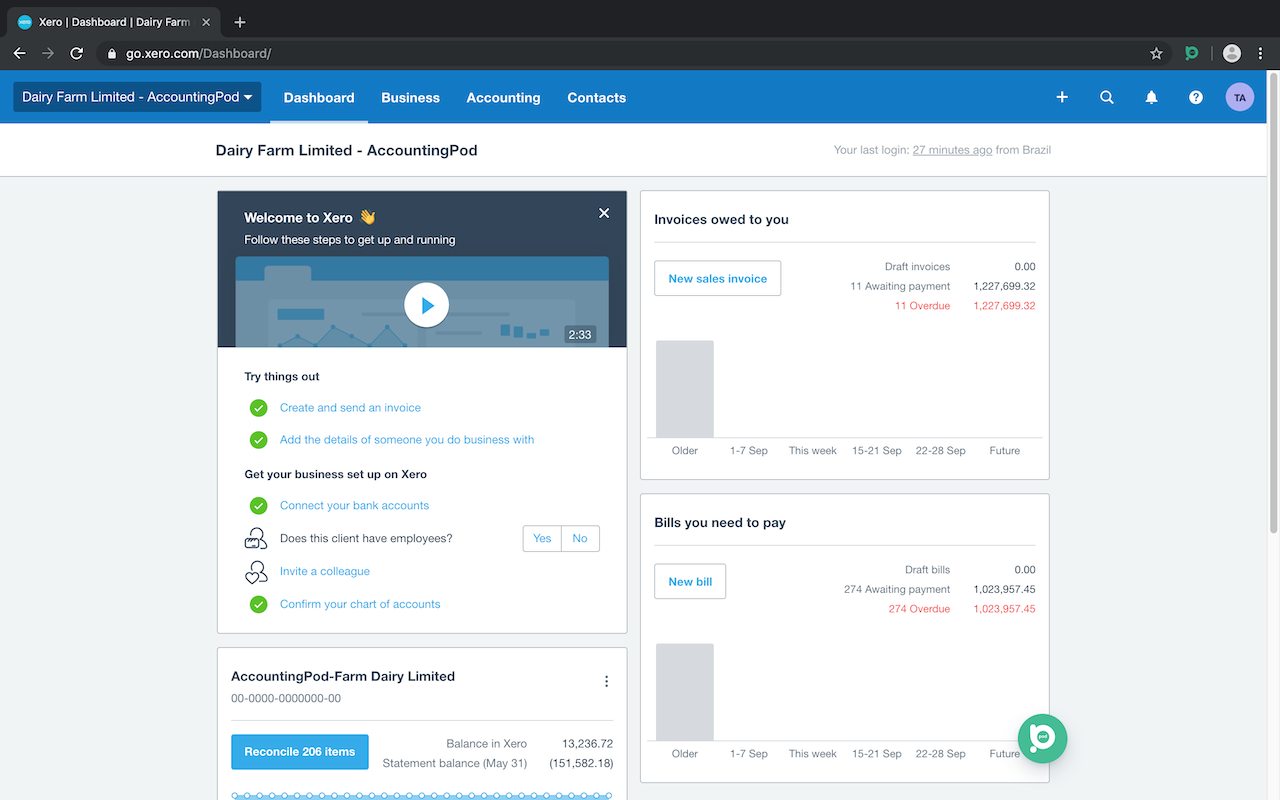Viewport: 1280px width, 800px height.
Task: Open the bank account three-dot menu
Action: [x=606, y=681]
